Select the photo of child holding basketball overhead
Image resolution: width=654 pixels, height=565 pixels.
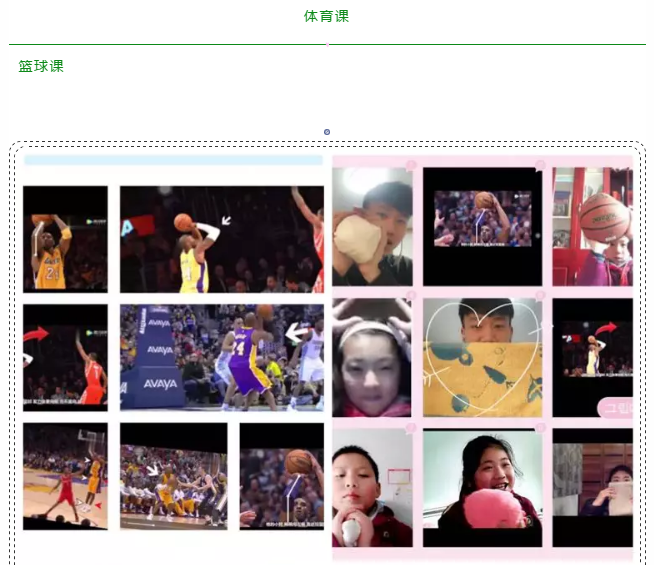[592, 226]
